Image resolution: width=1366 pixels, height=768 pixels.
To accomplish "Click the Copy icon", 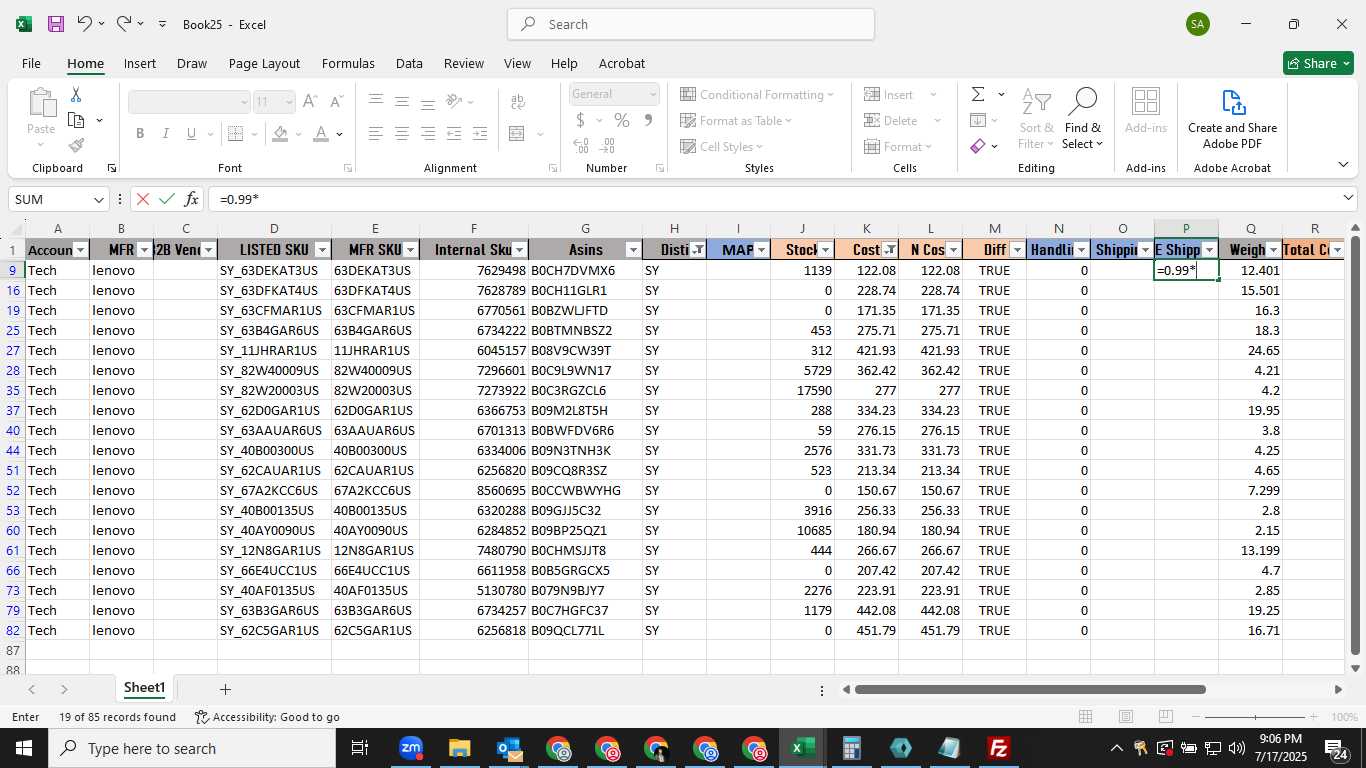I will [x=76, y=120].
